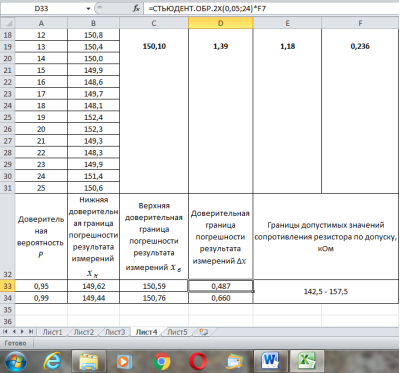Viewport: 400px width, 373px height.
Task: Select cell with value 148,6
Action: (x=93, y=82)
